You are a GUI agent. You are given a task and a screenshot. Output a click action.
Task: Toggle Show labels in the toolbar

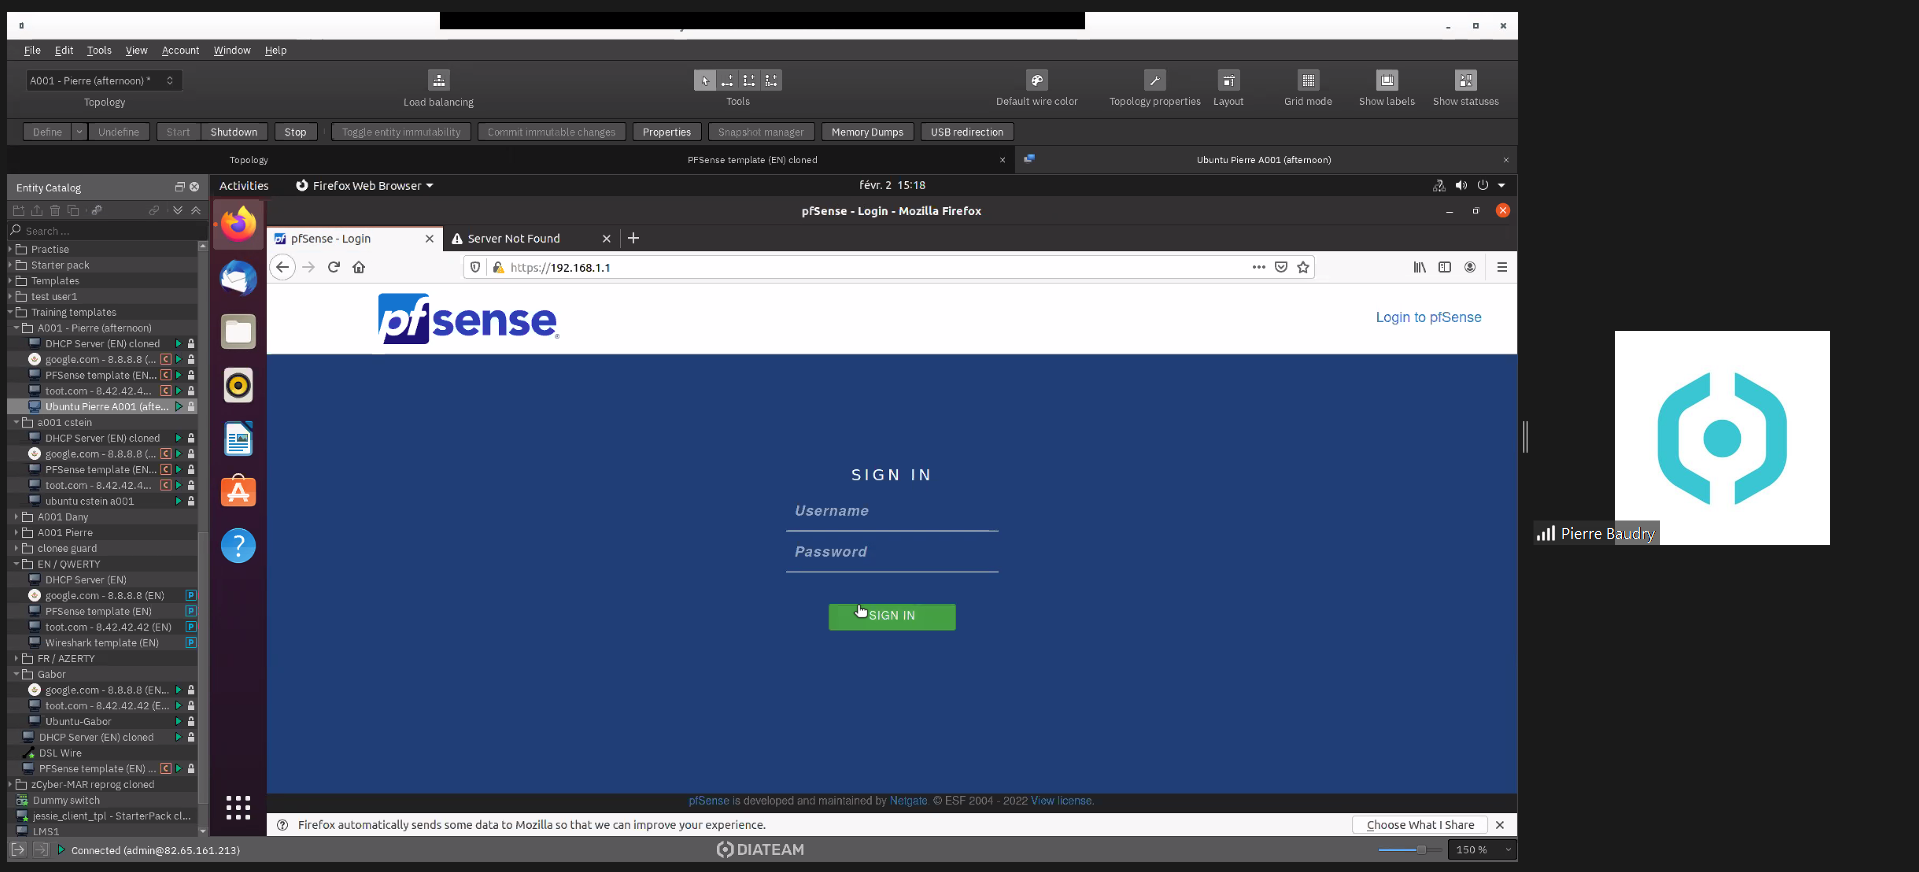coord(1386,81)
